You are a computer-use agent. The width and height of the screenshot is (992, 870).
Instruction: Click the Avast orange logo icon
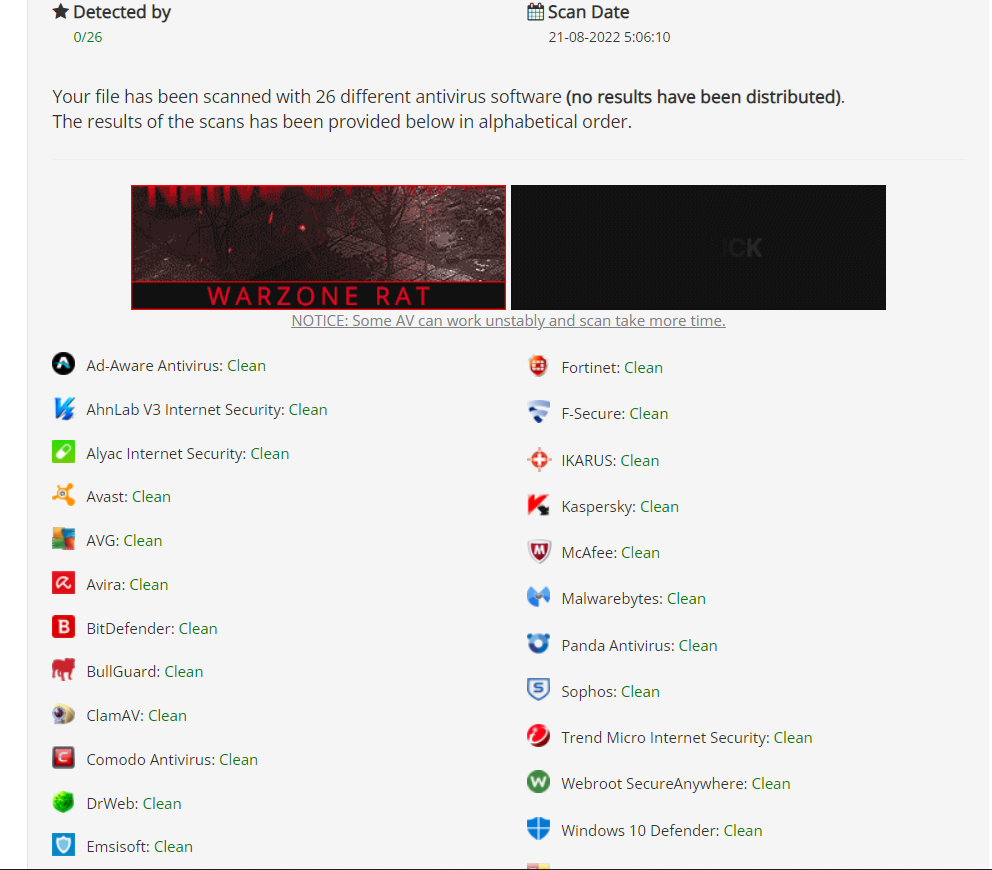pos(63,495)
